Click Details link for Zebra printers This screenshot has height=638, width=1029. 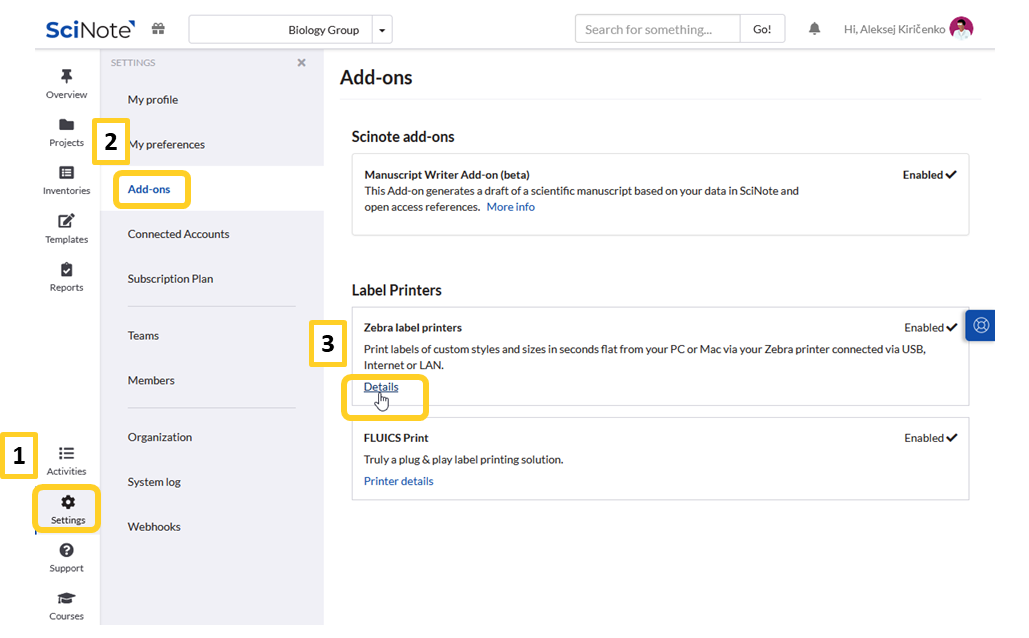pos(380,387)
